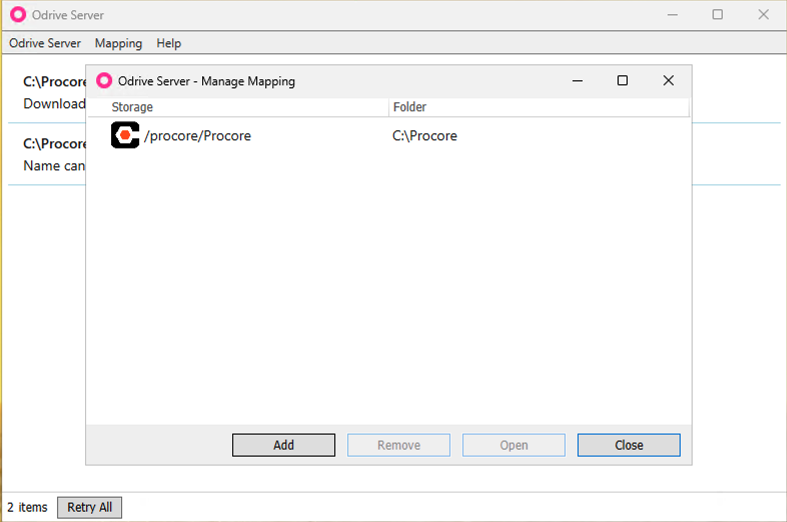This screenshot has height=522, width=787.
Task: Select the /procore/Procore mapping entry
Action: [x=197, y=136]
